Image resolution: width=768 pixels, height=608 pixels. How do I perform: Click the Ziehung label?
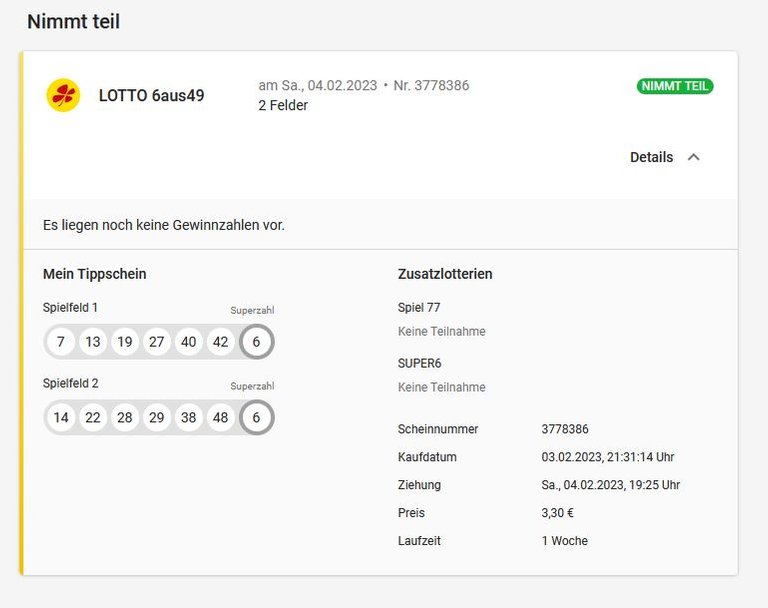click(x=419, y=485)
